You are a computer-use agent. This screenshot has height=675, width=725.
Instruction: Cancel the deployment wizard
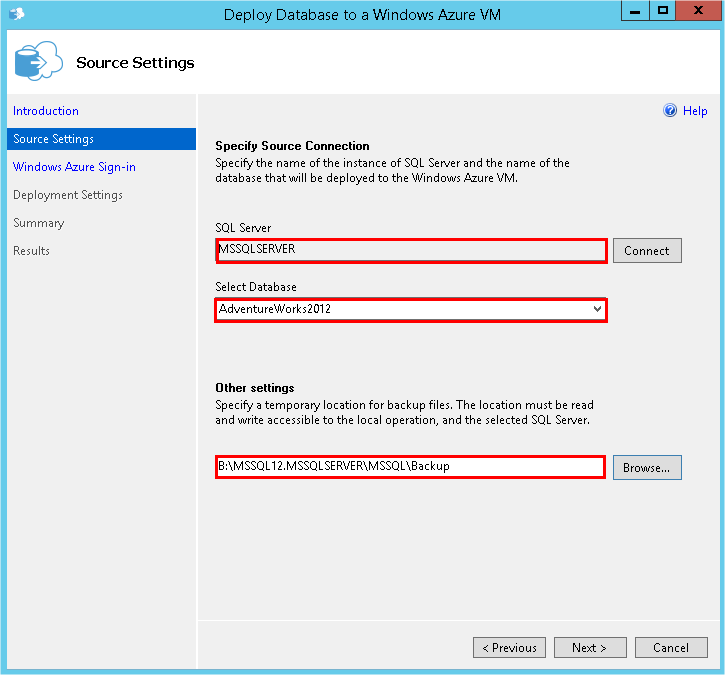pos(671,647)
